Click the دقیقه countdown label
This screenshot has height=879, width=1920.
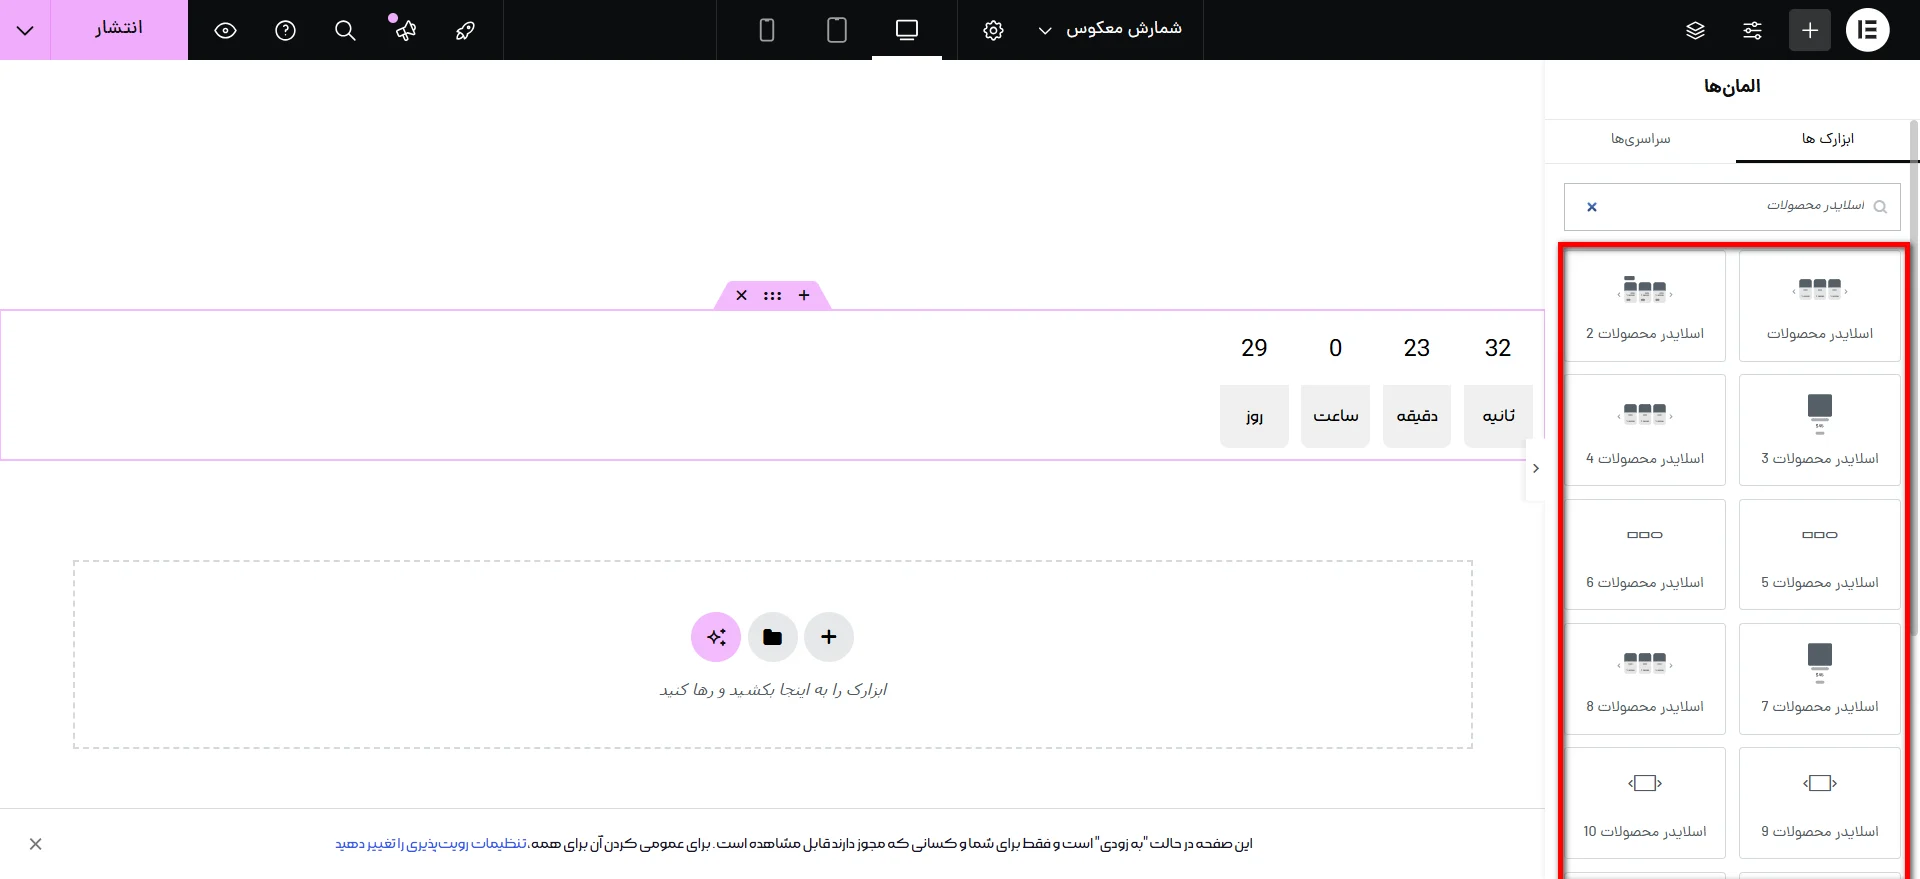click(x=1417, y=416)
